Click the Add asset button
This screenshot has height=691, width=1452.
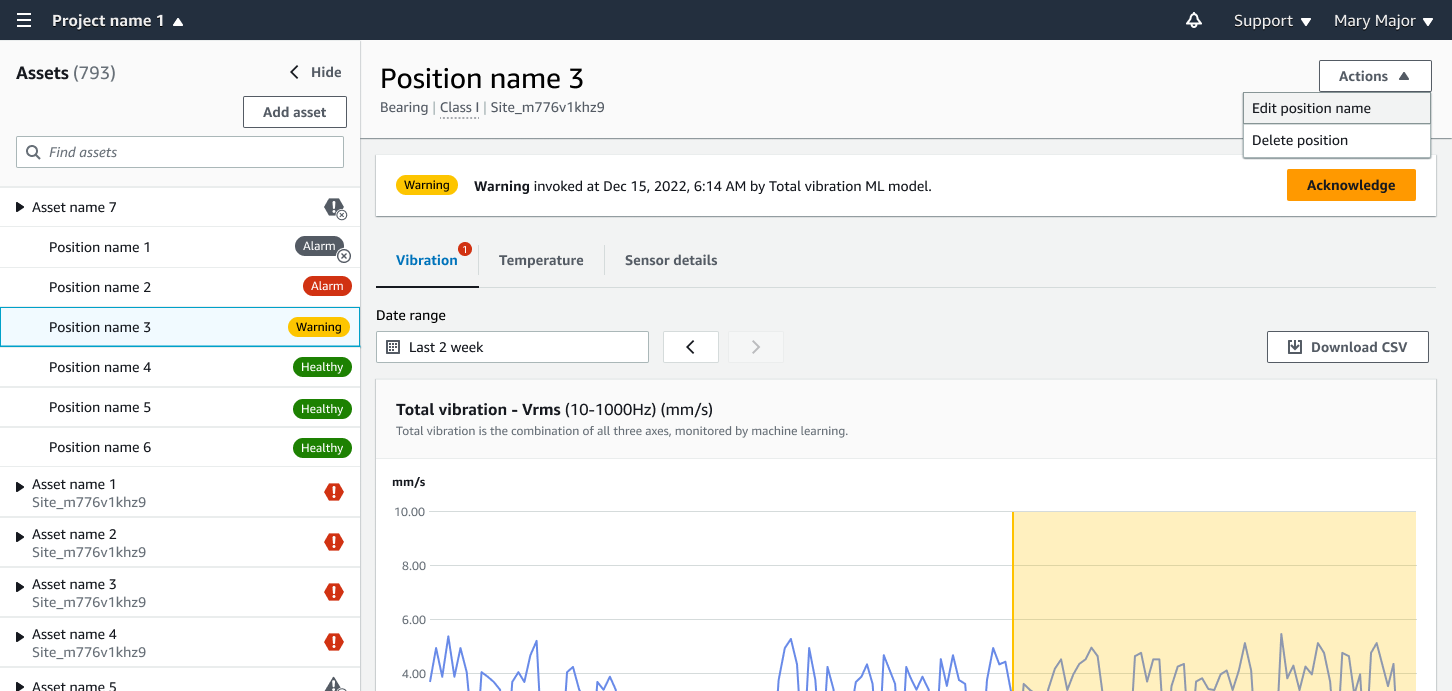point(294,111)
